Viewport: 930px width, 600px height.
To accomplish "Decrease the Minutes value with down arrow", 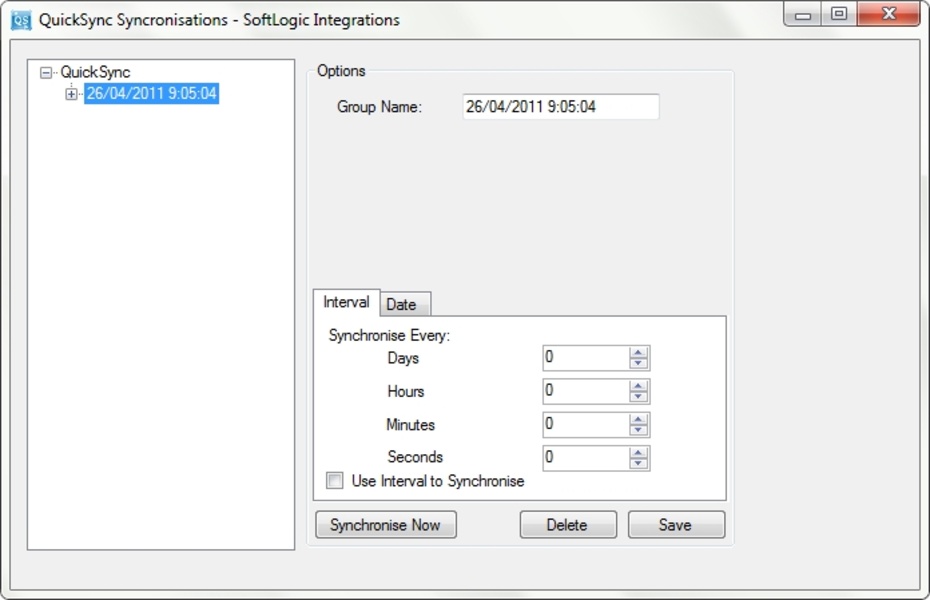I will 638,429.
